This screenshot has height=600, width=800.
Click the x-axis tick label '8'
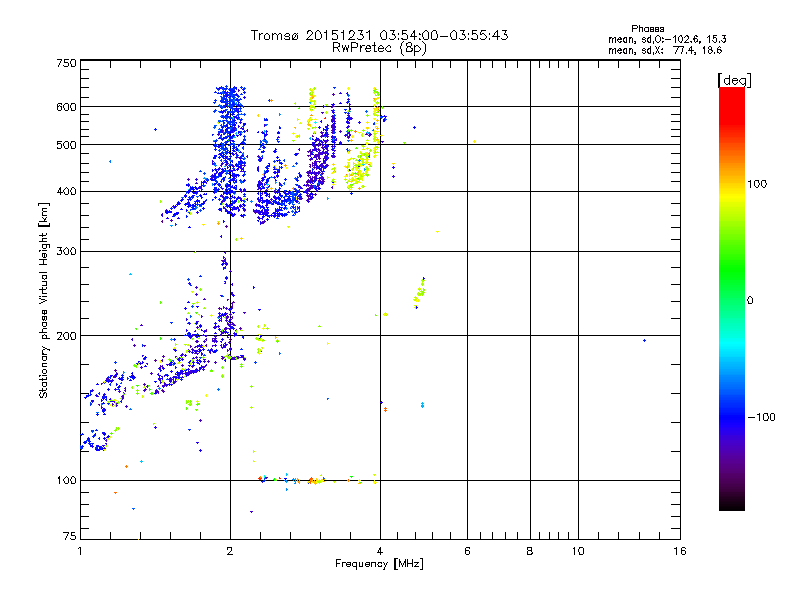click(530, 551)
